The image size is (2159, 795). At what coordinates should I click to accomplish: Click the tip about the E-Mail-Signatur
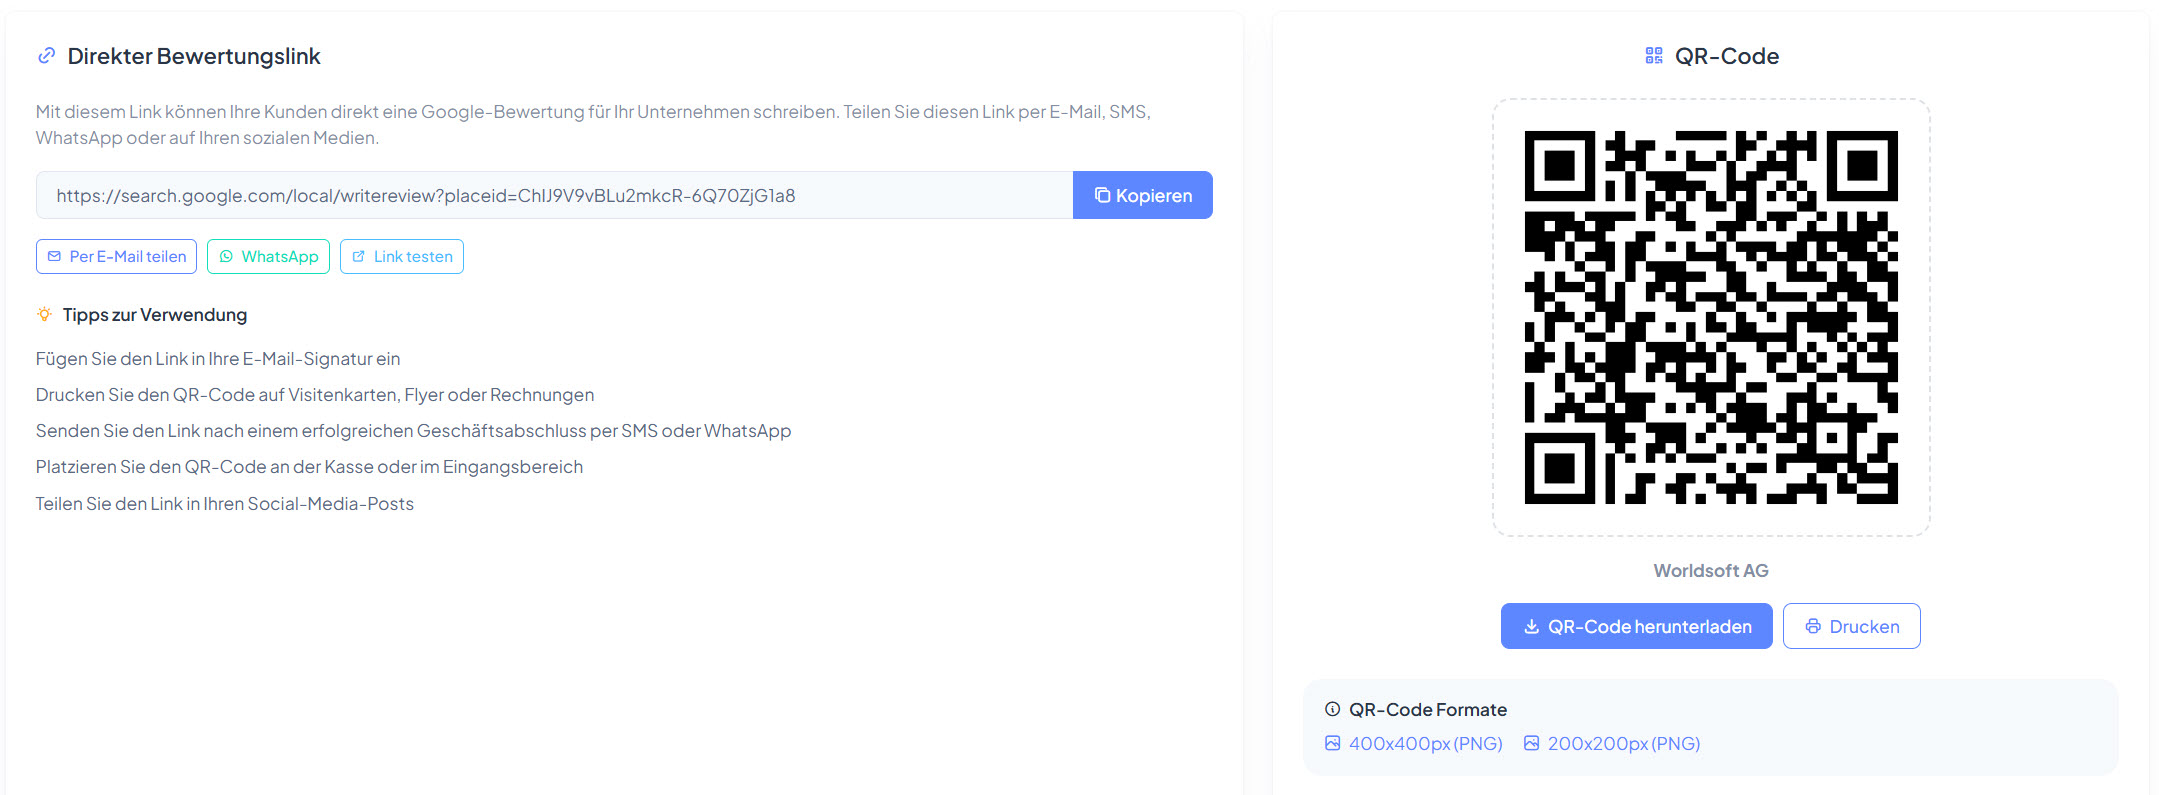pos(218,359)
